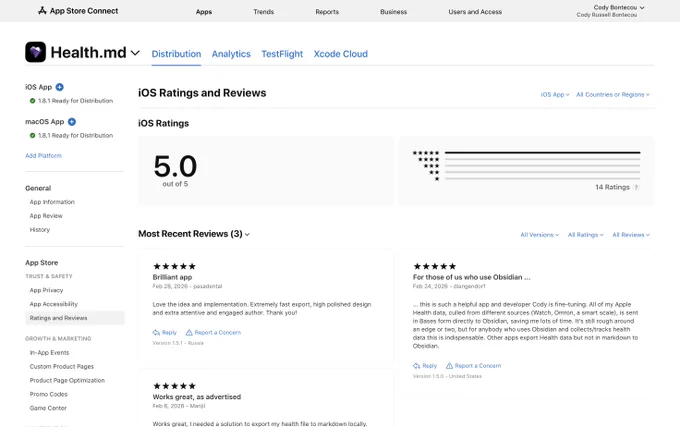680x427 pixels.
Task: Click the 'For those of us who use Obsidian' title
Action: pos(471,277)
